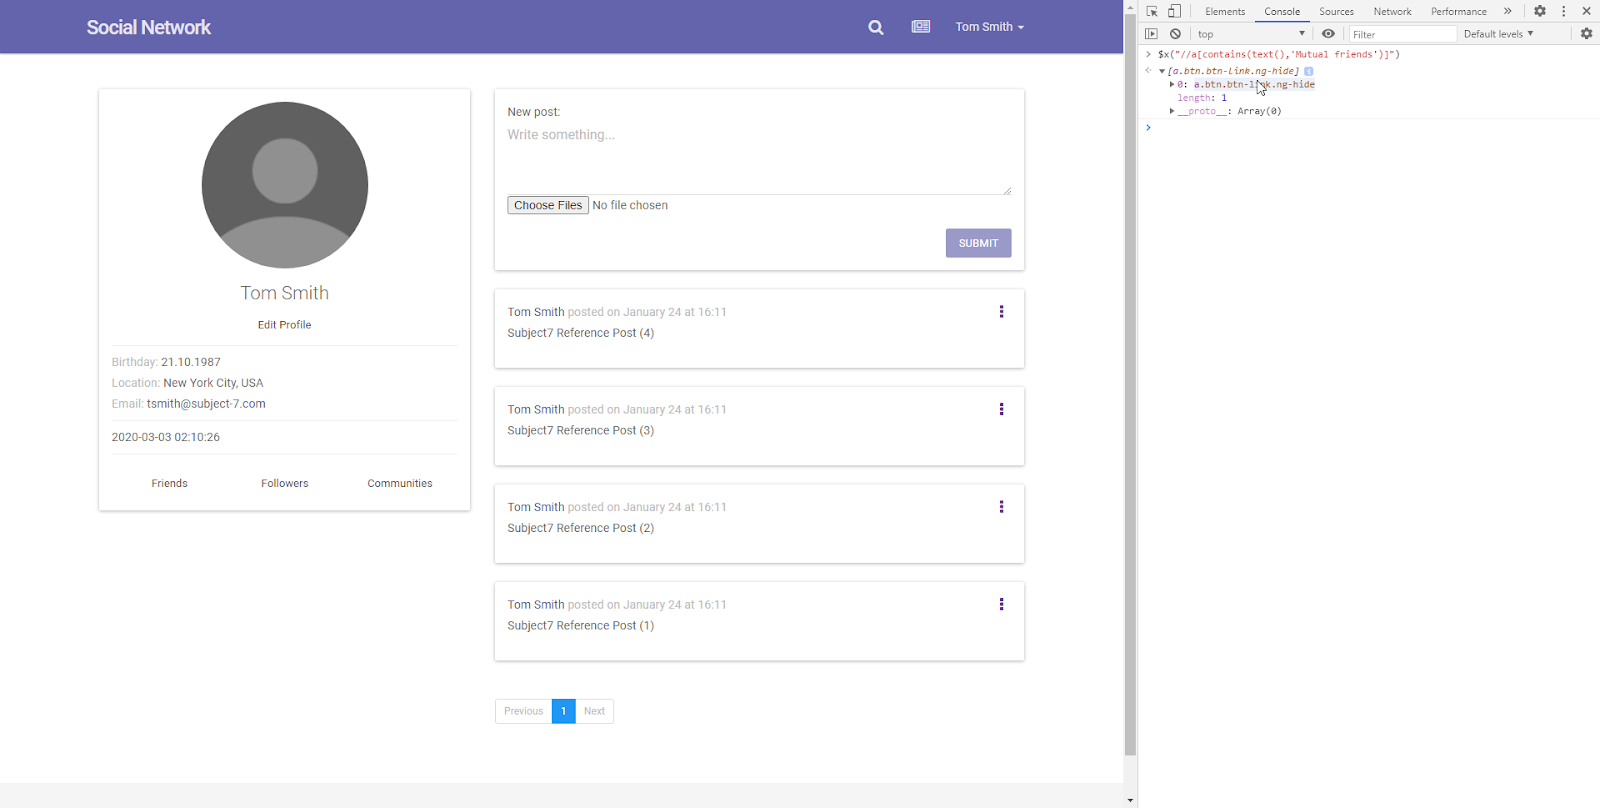Open console settings gear beside Default levels
The image size is (1600, 808).
pyautogui.click(x=1586, y=34)
